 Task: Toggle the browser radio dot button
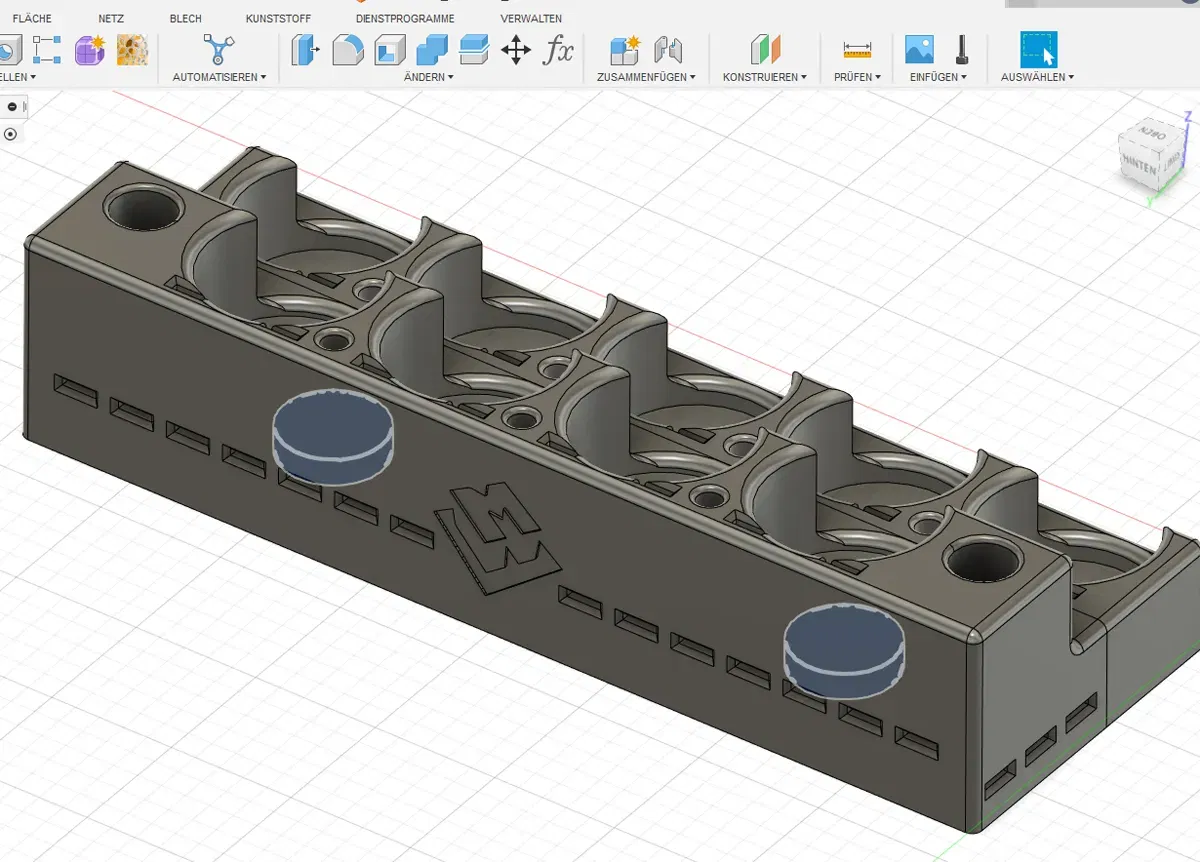coord(10,134)
